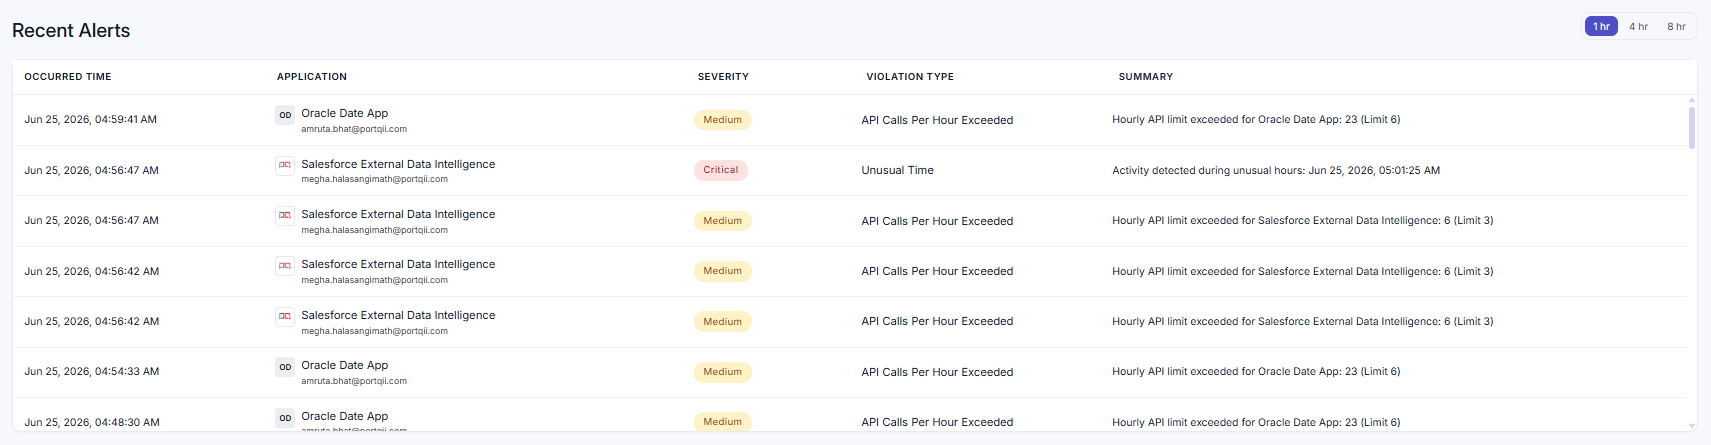Open Oracle Date App name in 04:59:41 AM row
Image resolution: width=1711 pixels, height=445 pixels.
click(x=345, y=113)
